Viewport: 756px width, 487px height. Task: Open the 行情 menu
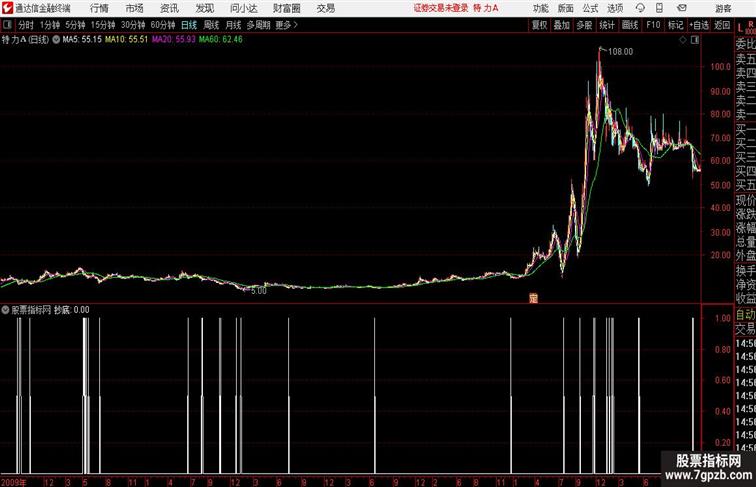(x=99, y=8)
